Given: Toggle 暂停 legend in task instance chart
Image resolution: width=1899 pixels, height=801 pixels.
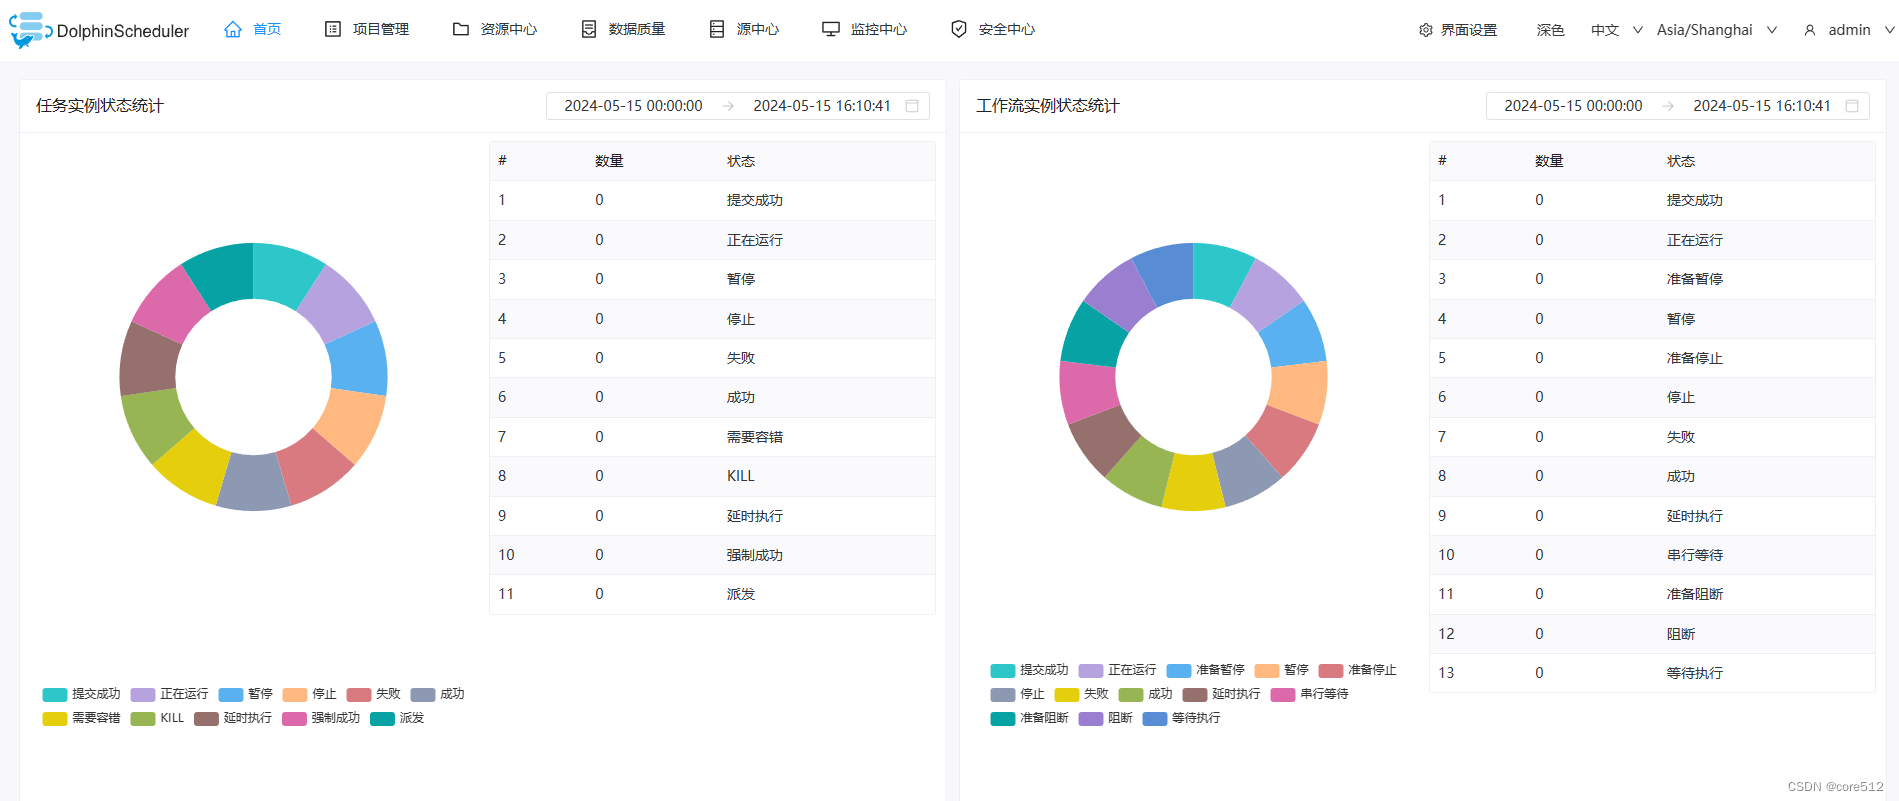Looking at the screenshot, I should [246, 694].
